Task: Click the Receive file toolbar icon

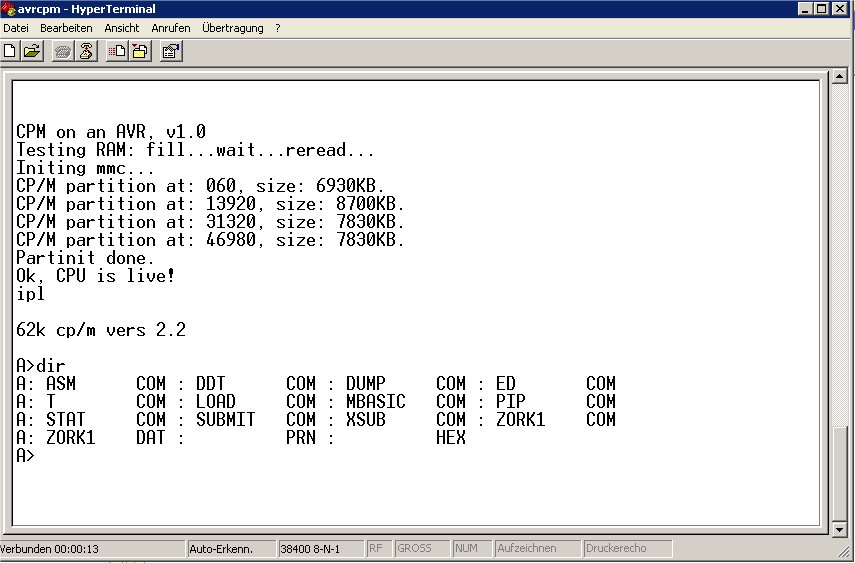Action: 140,51
